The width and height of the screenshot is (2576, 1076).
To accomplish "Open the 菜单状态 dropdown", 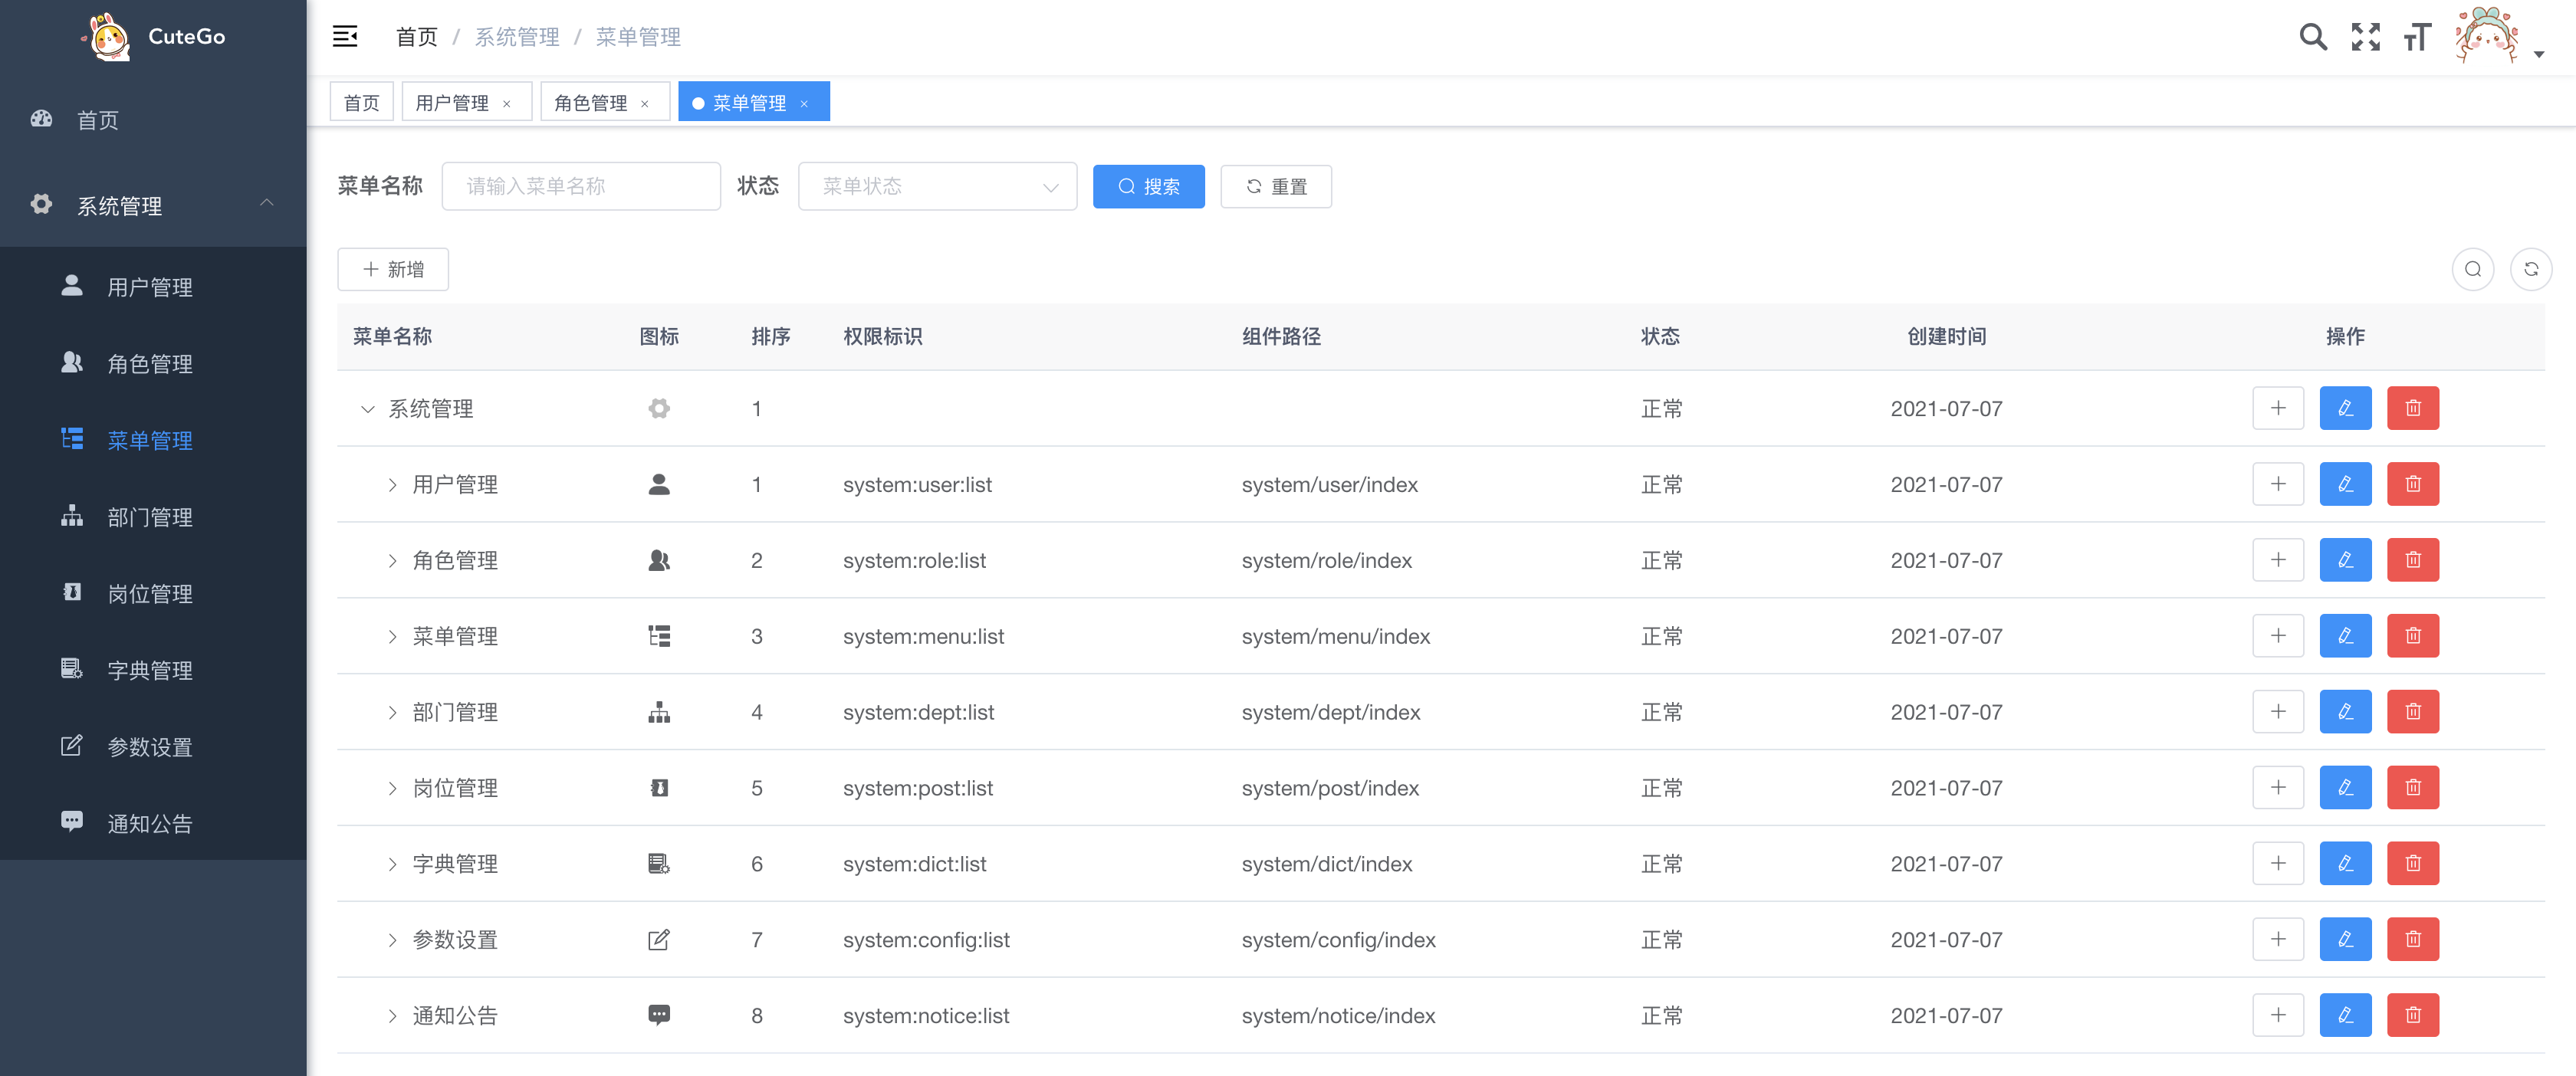I will pyautogui.click(x=937, y=186).
